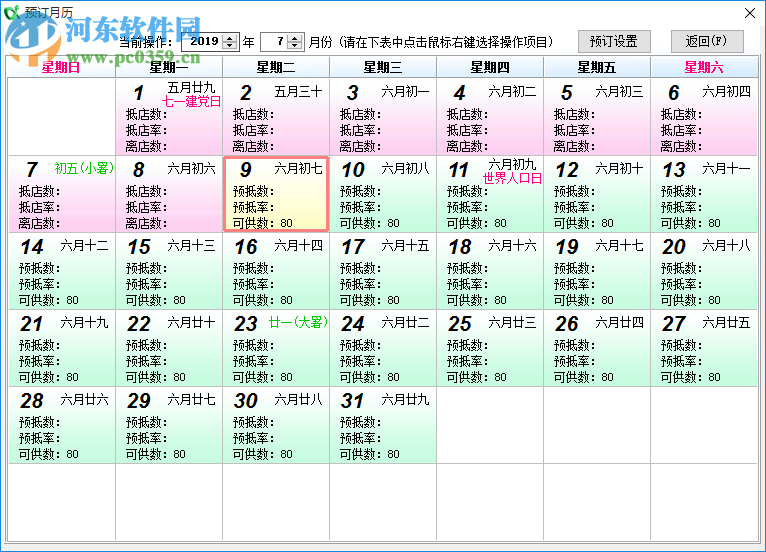Select day 7 cell 初五(小暑)
Image resolution: width=766 pixels, height=552 pixels.
pos(62,194)
